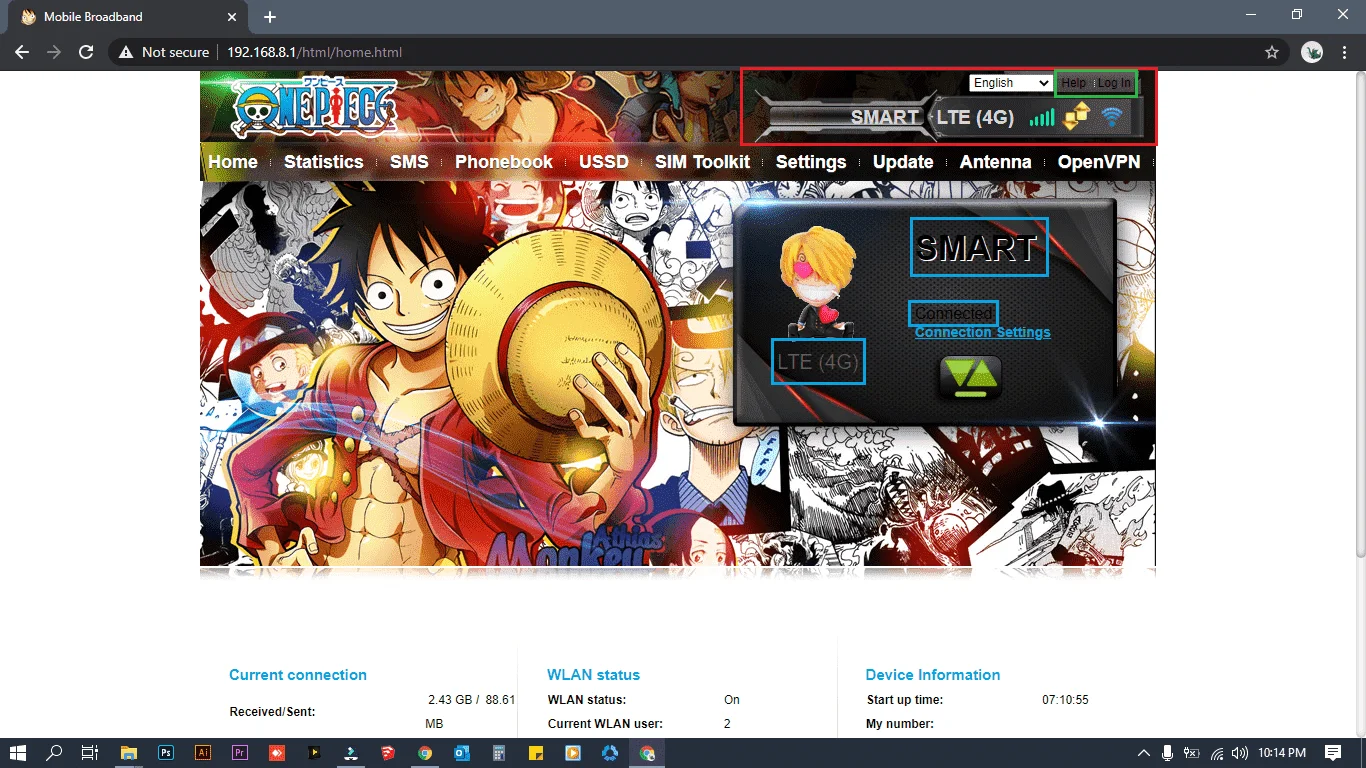
Task: Open the OpenVPN menu
Action: [1099, 162]
